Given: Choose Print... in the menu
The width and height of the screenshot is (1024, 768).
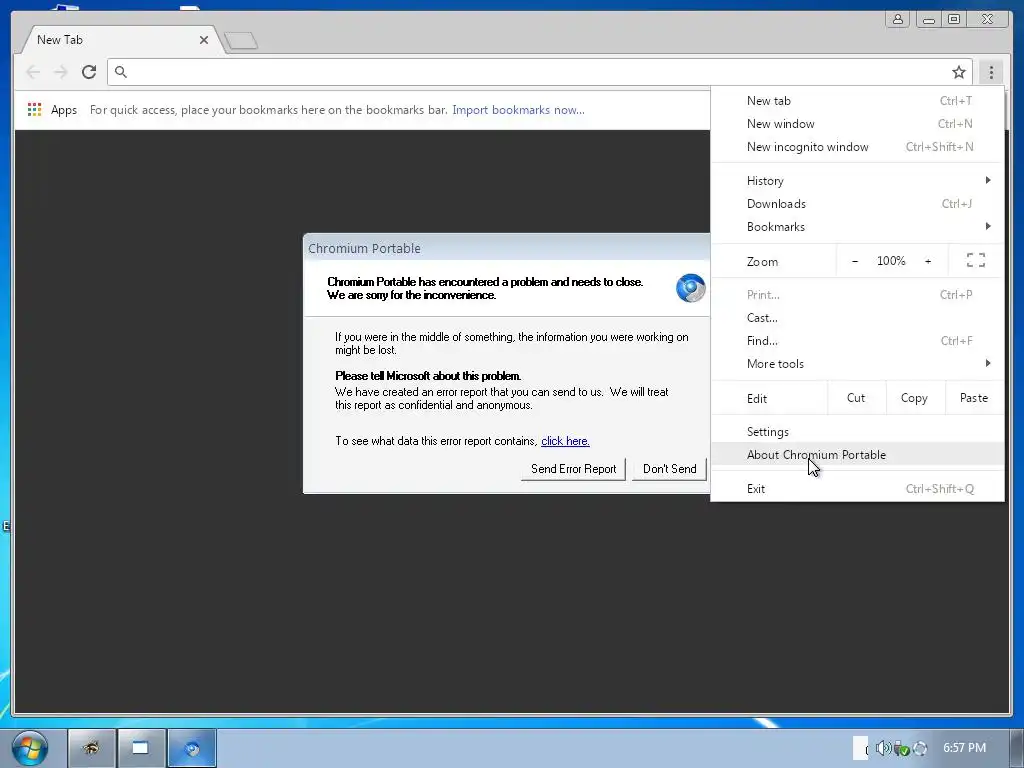Looking at the screenshot, I should (x=857, y=295).
